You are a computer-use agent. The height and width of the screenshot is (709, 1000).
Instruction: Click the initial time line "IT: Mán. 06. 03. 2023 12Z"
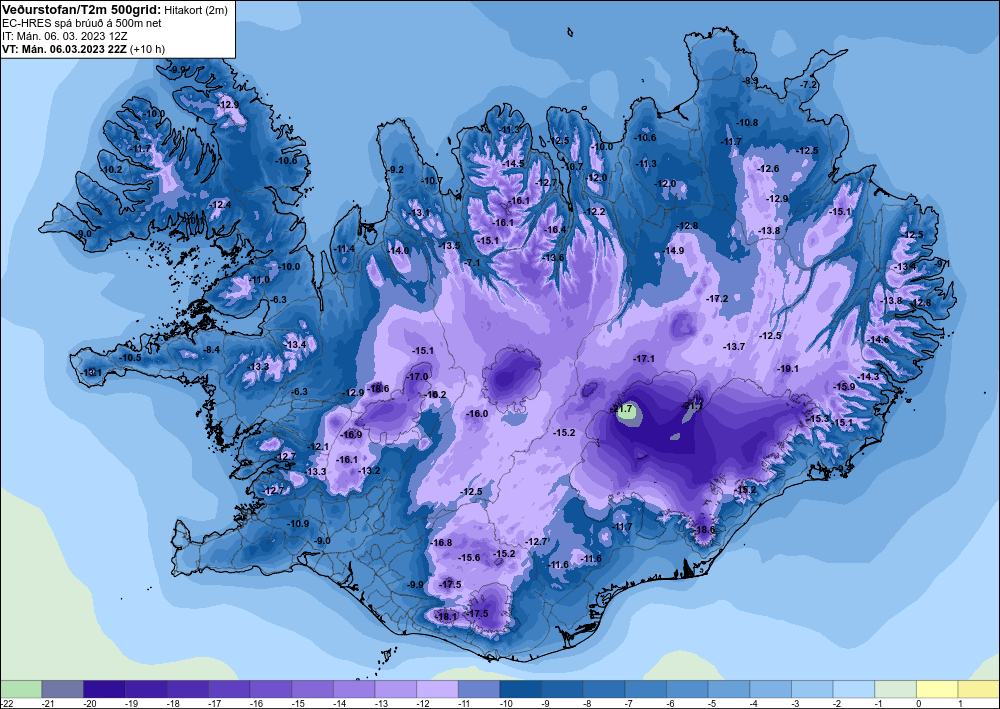65,36
